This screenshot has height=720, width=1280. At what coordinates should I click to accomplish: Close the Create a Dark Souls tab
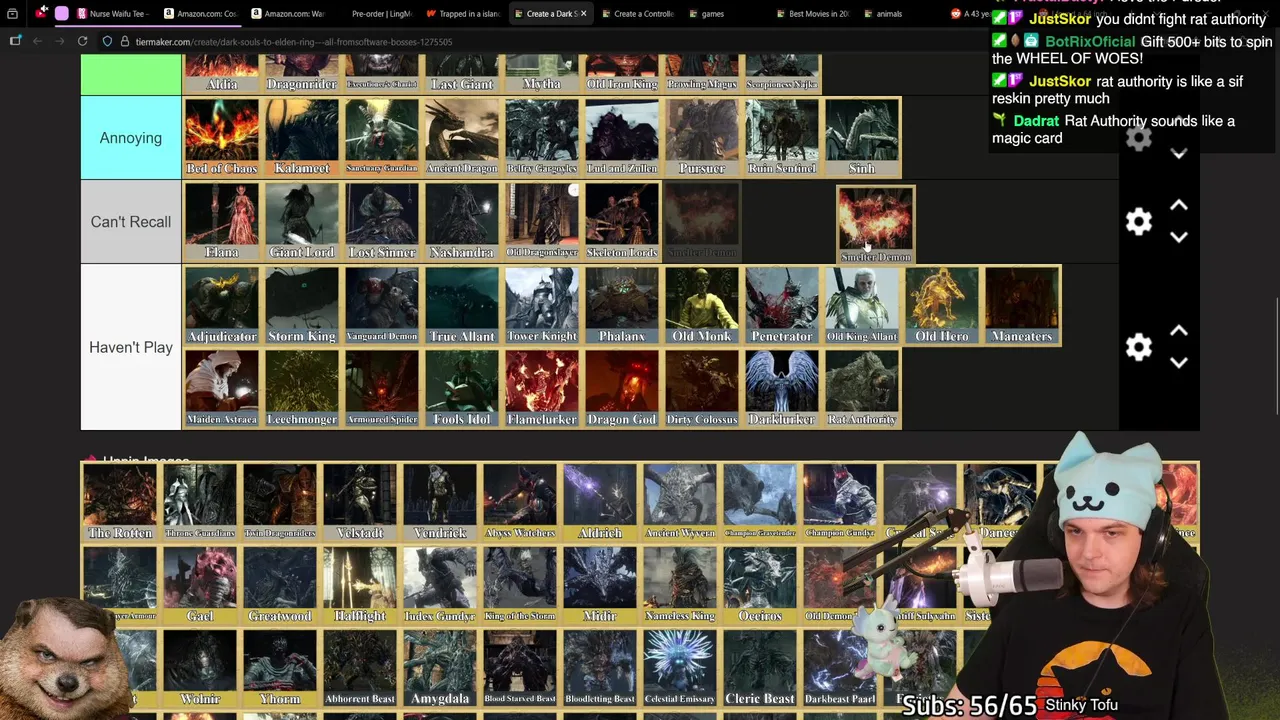(583, 13)
